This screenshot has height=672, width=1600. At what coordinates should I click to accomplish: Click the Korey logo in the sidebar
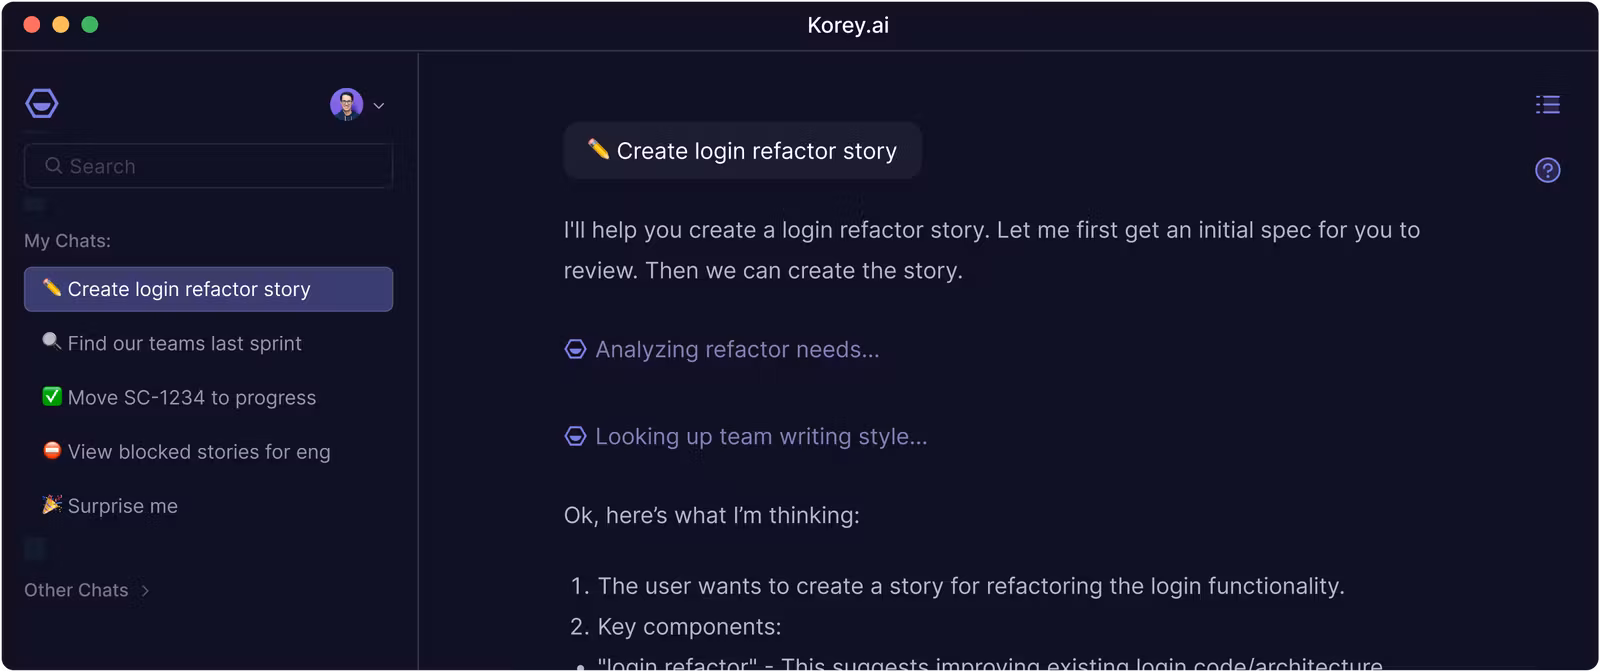pyautogui.click(x=41, y=104)
